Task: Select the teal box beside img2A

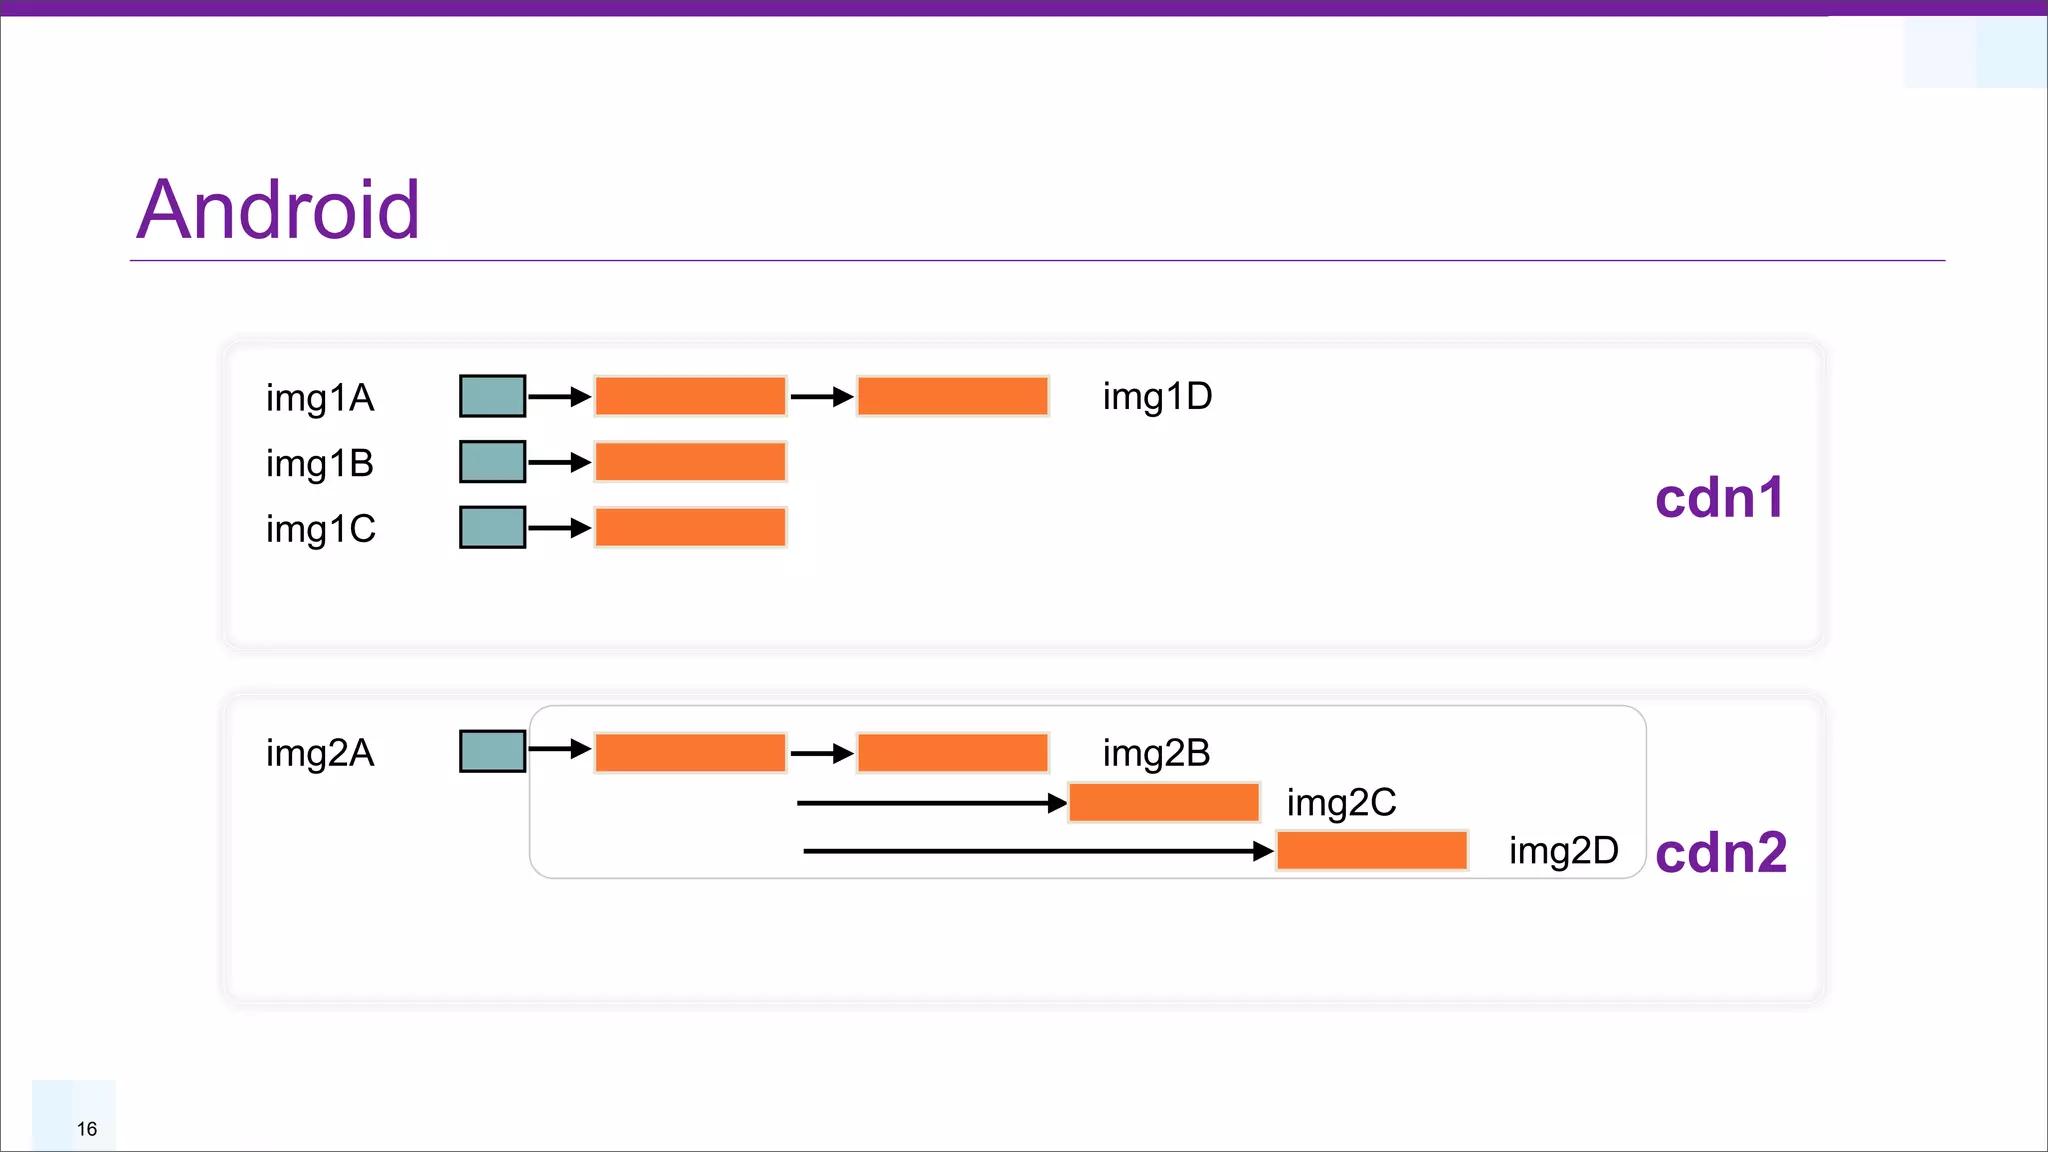Action: tap(492, 751)
